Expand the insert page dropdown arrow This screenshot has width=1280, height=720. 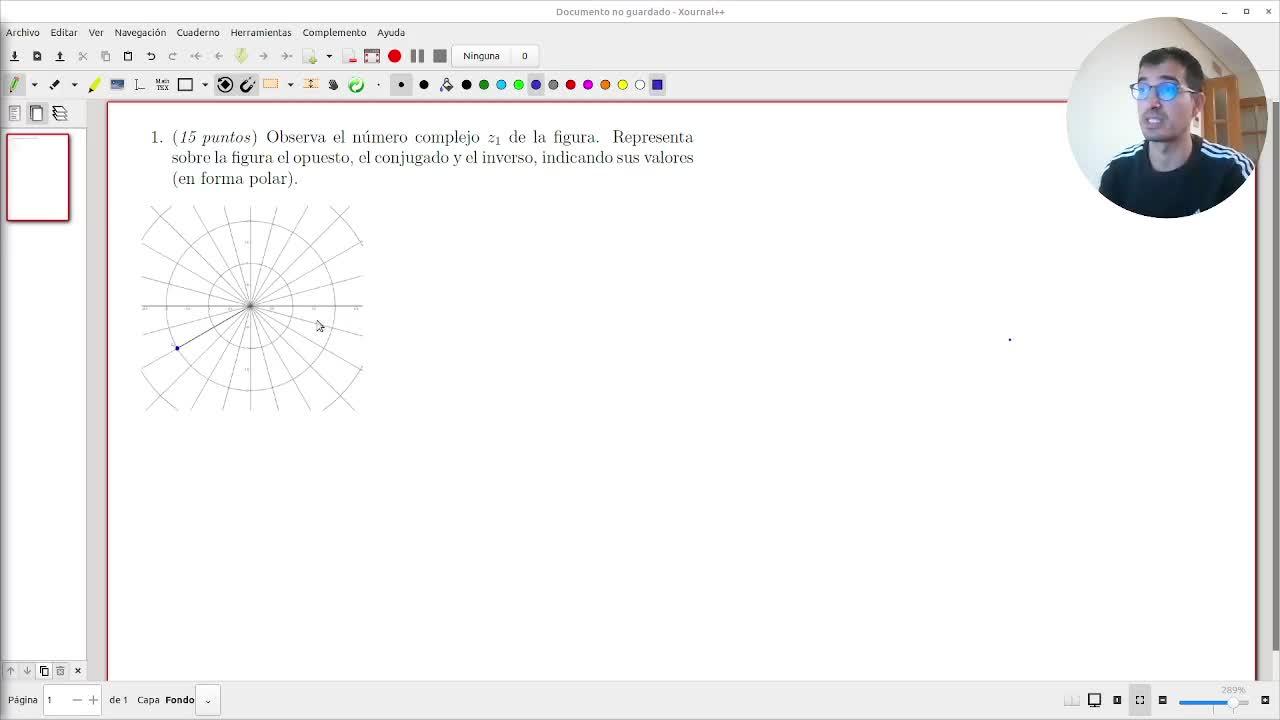[329, 56]
